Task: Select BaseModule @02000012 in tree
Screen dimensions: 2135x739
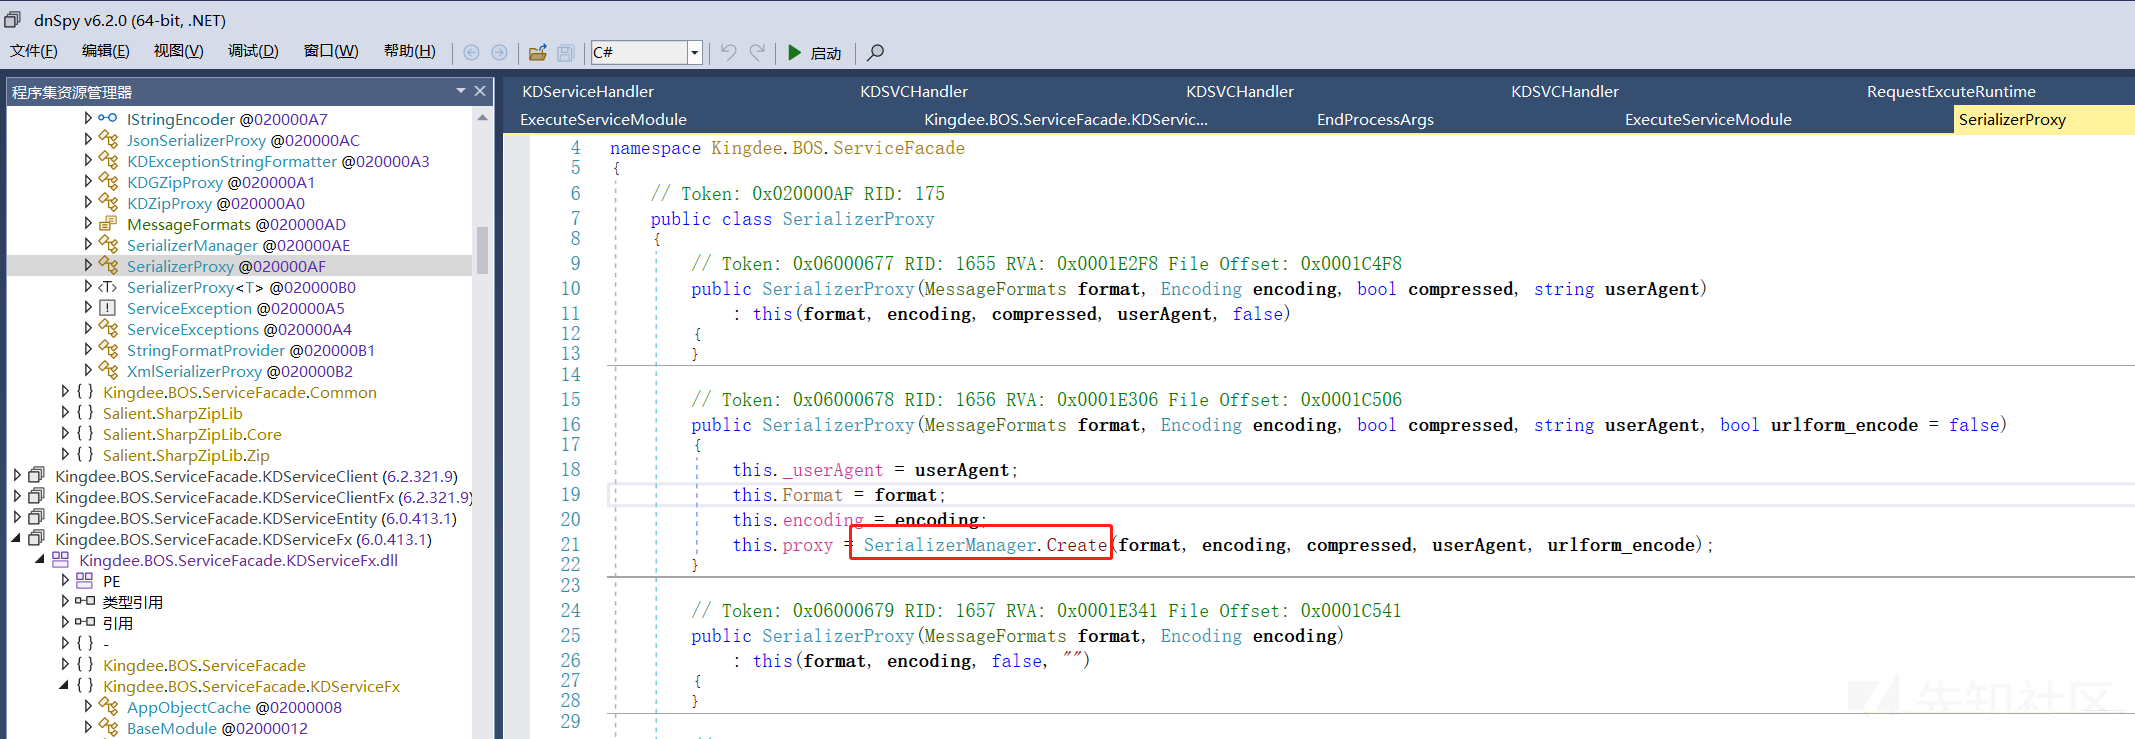Action: (x=217, y=728)
